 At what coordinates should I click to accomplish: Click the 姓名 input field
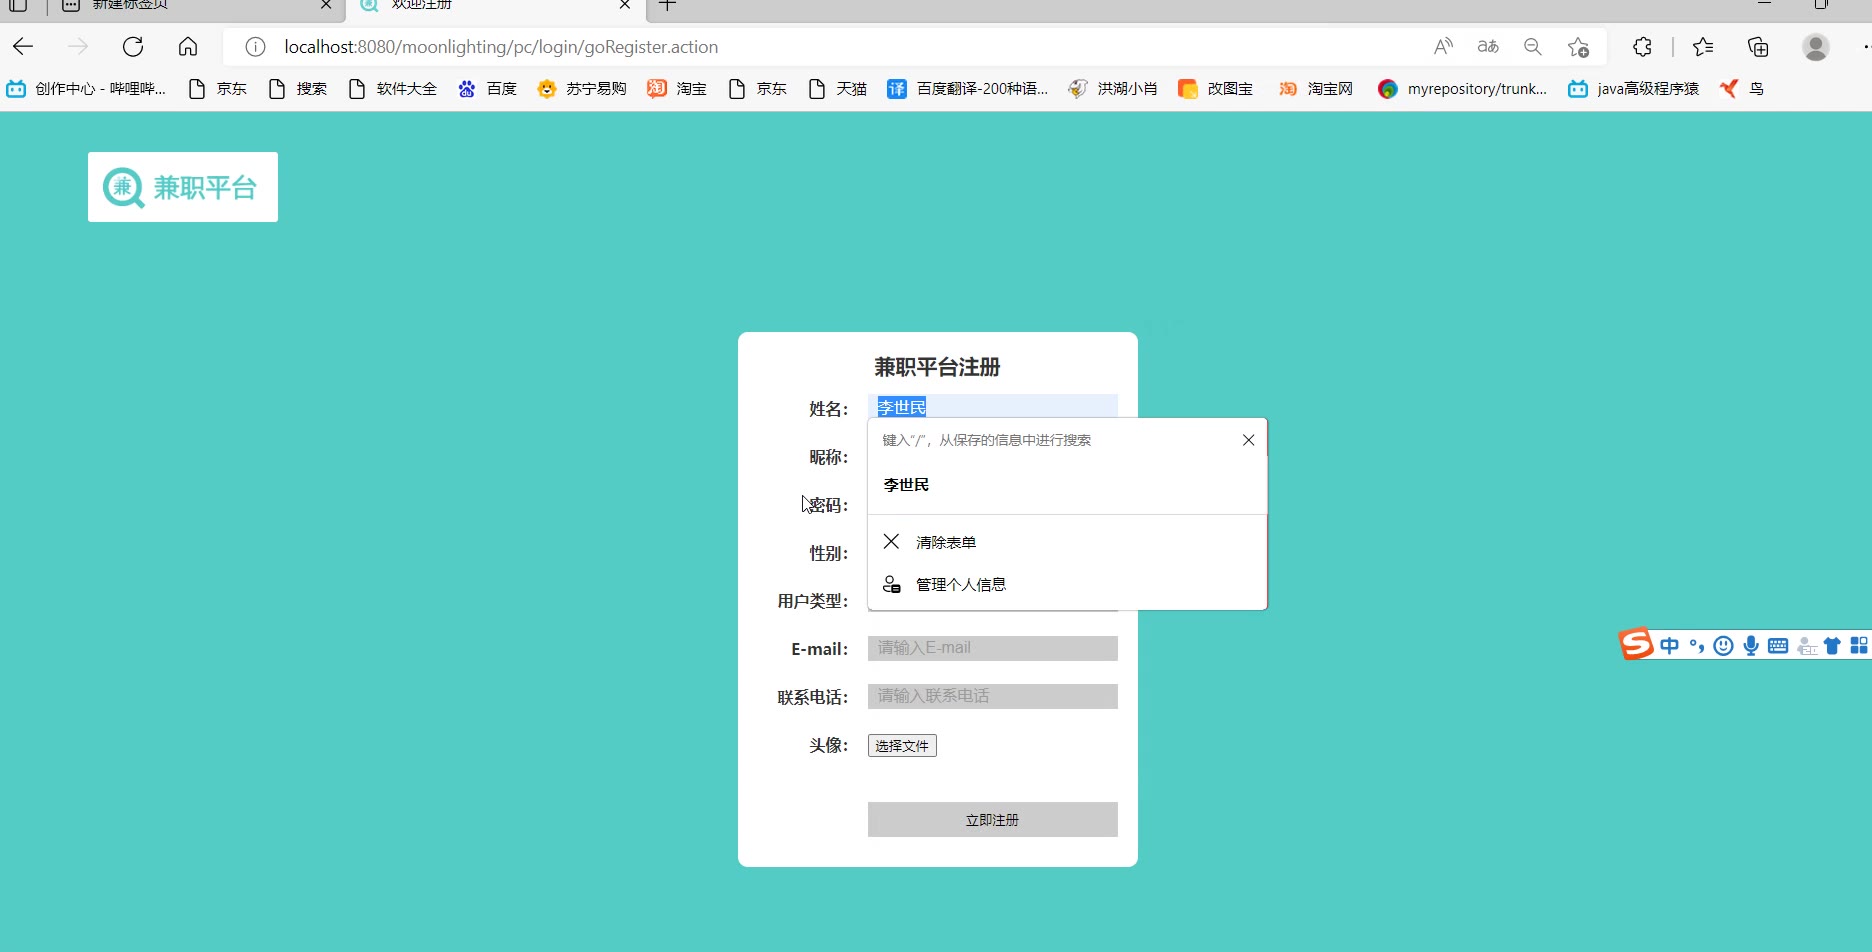[993, 407]
